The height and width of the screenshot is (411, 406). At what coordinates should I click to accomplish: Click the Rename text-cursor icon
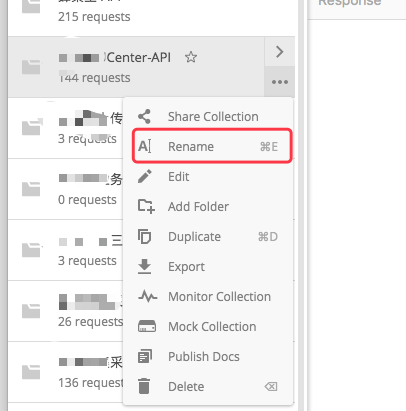(x=145, y=146)
